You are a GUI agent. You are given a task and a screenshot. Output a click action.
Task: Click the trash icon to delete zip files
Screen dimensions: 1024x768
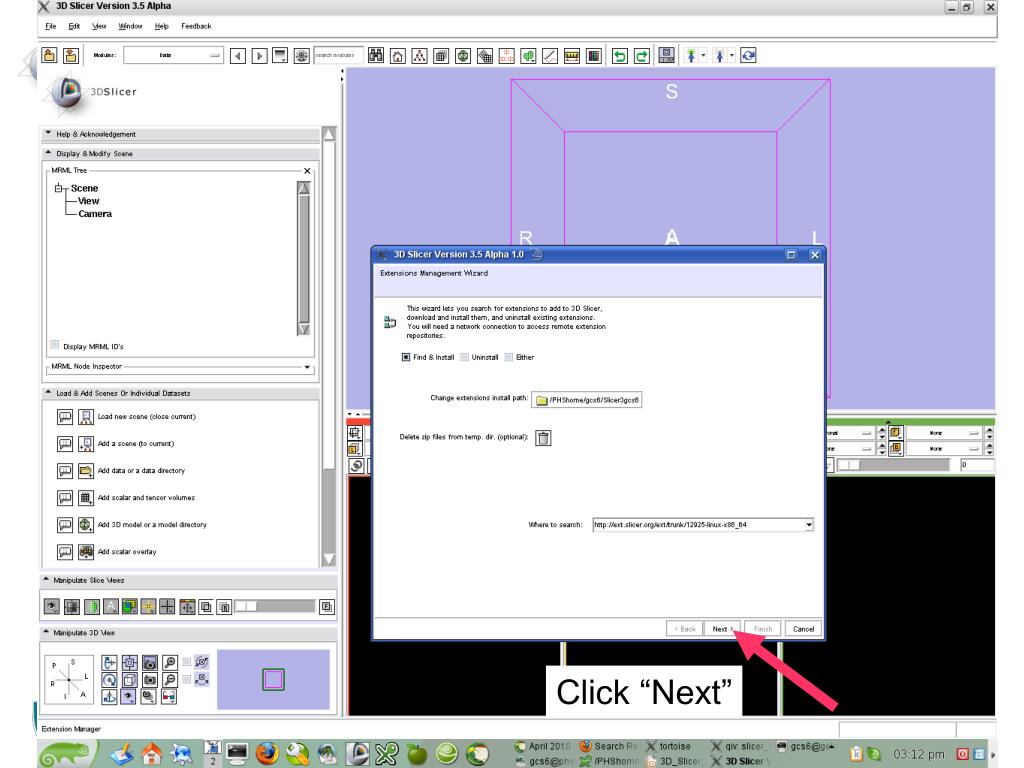point(543,438)
